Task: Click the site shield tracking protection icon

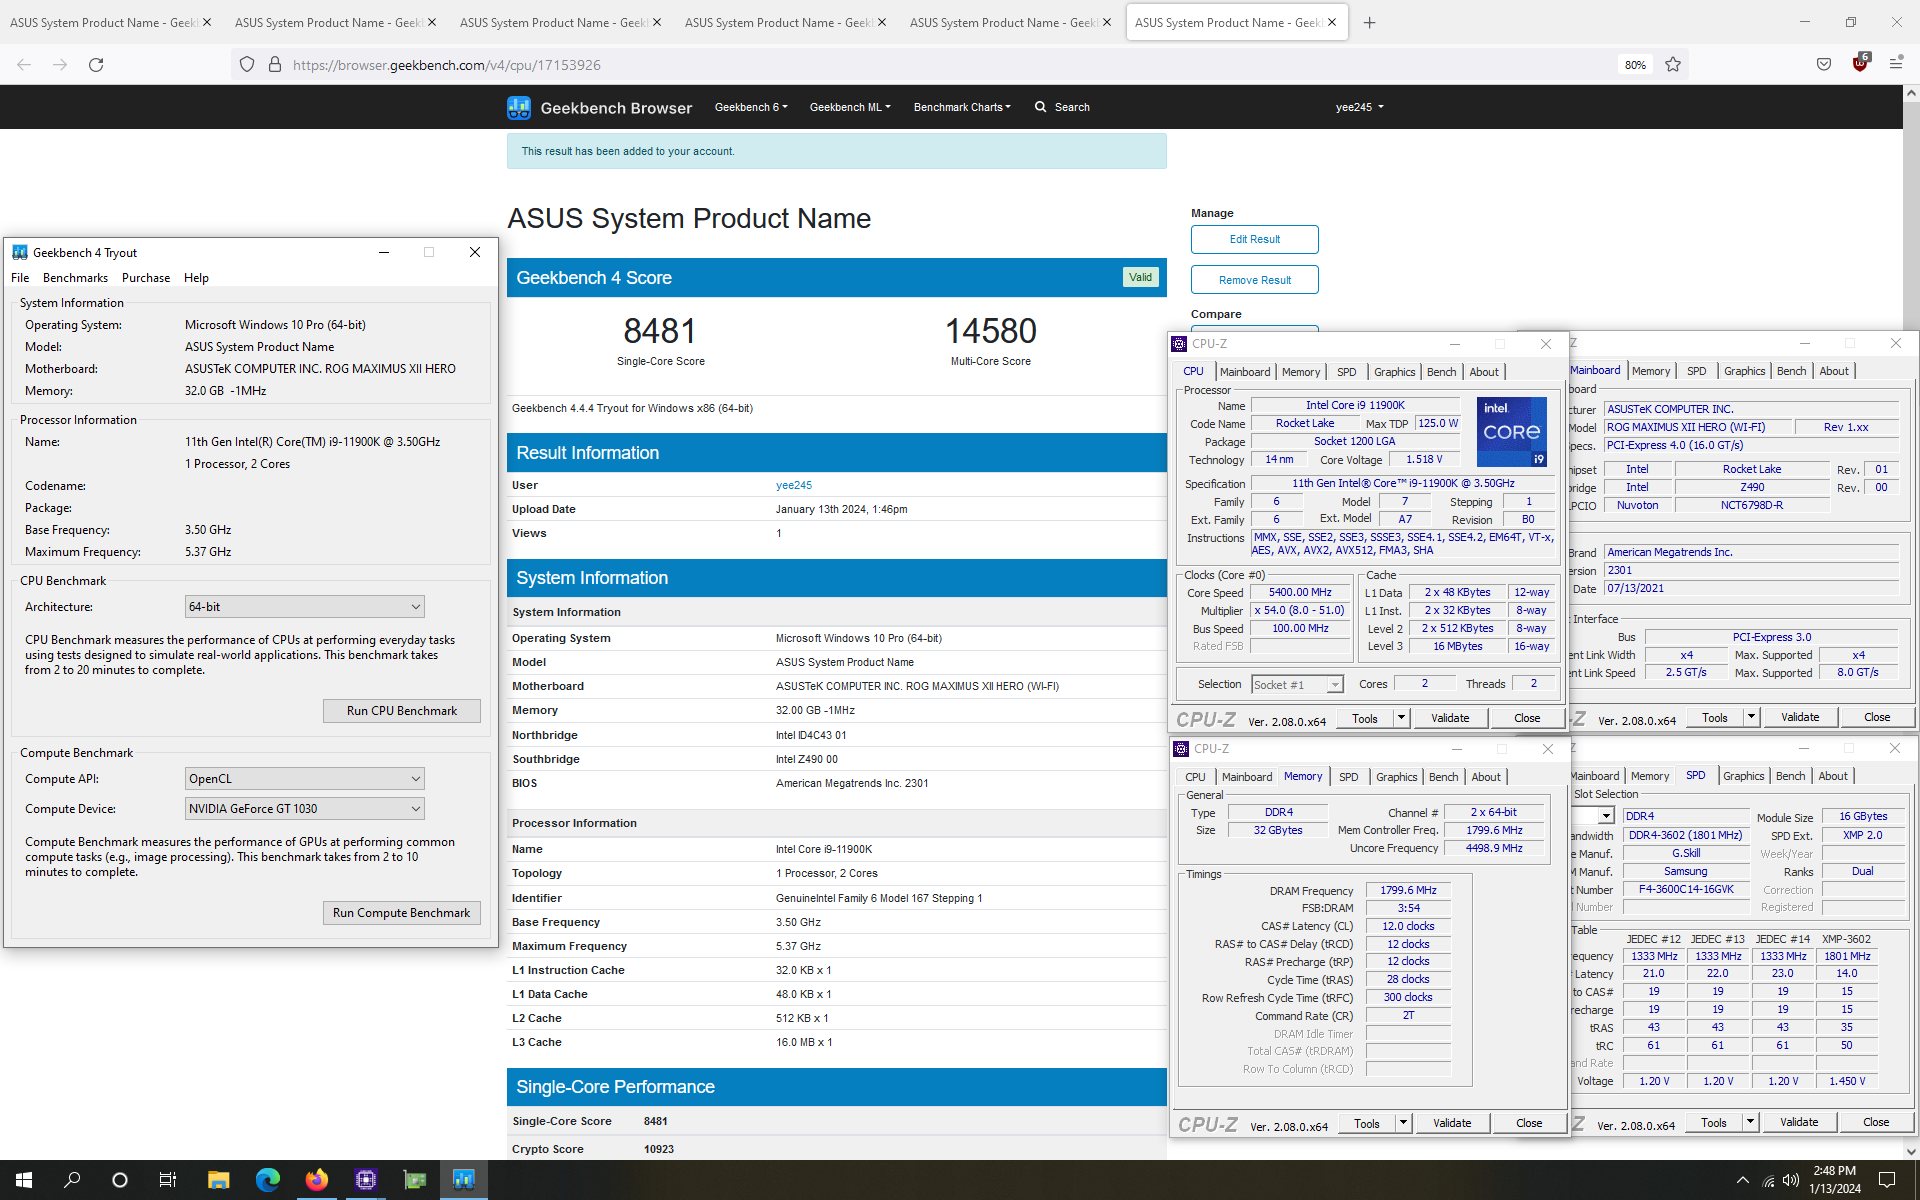Action: pos(247,65)
